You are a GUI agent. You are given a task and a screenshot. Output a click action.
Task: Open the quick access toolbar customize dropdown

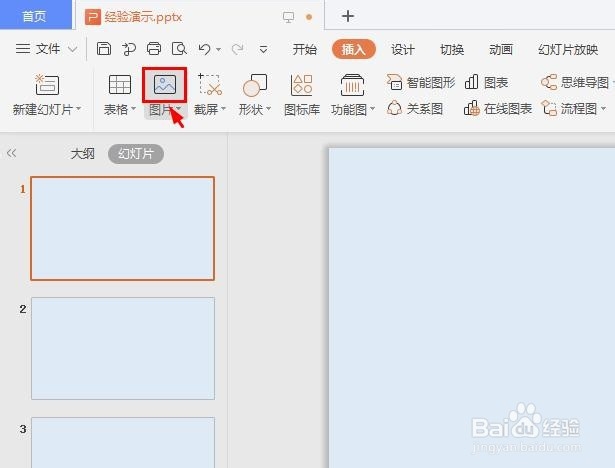point(264,50)
